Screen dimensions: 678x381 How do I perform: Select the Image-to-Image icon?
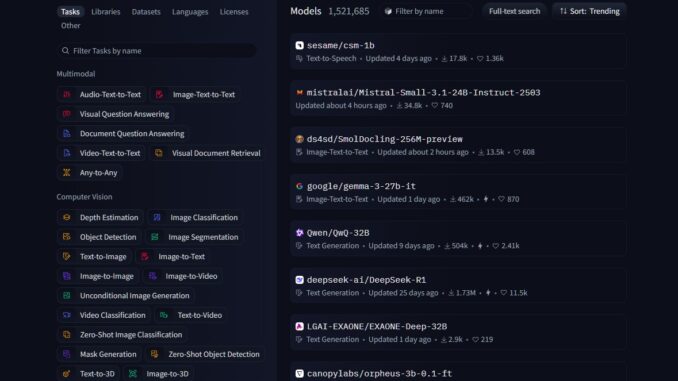67,276
